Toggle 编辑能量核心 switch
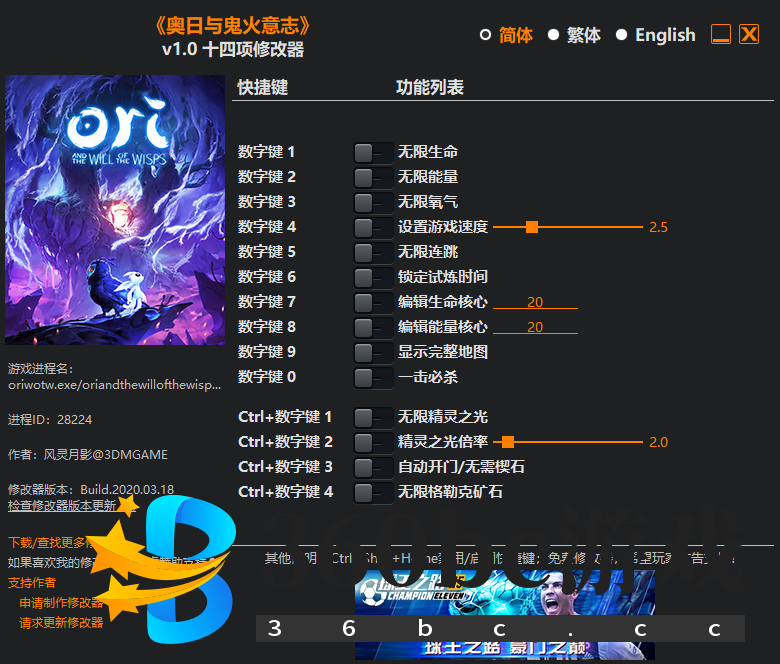The height and width of the screenshot is (664, 780). tap(373, 328)
